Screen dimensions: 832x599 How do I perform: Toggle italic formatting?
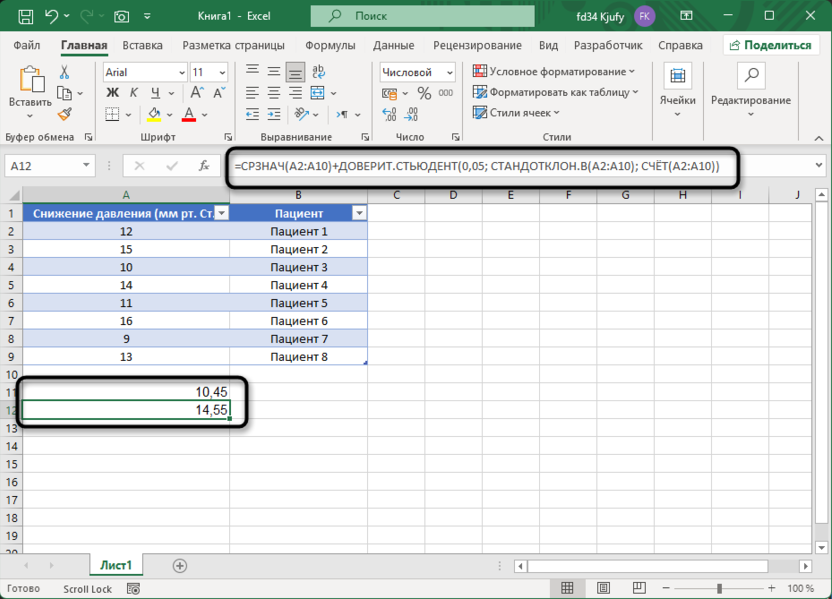(x=132, y=93)
